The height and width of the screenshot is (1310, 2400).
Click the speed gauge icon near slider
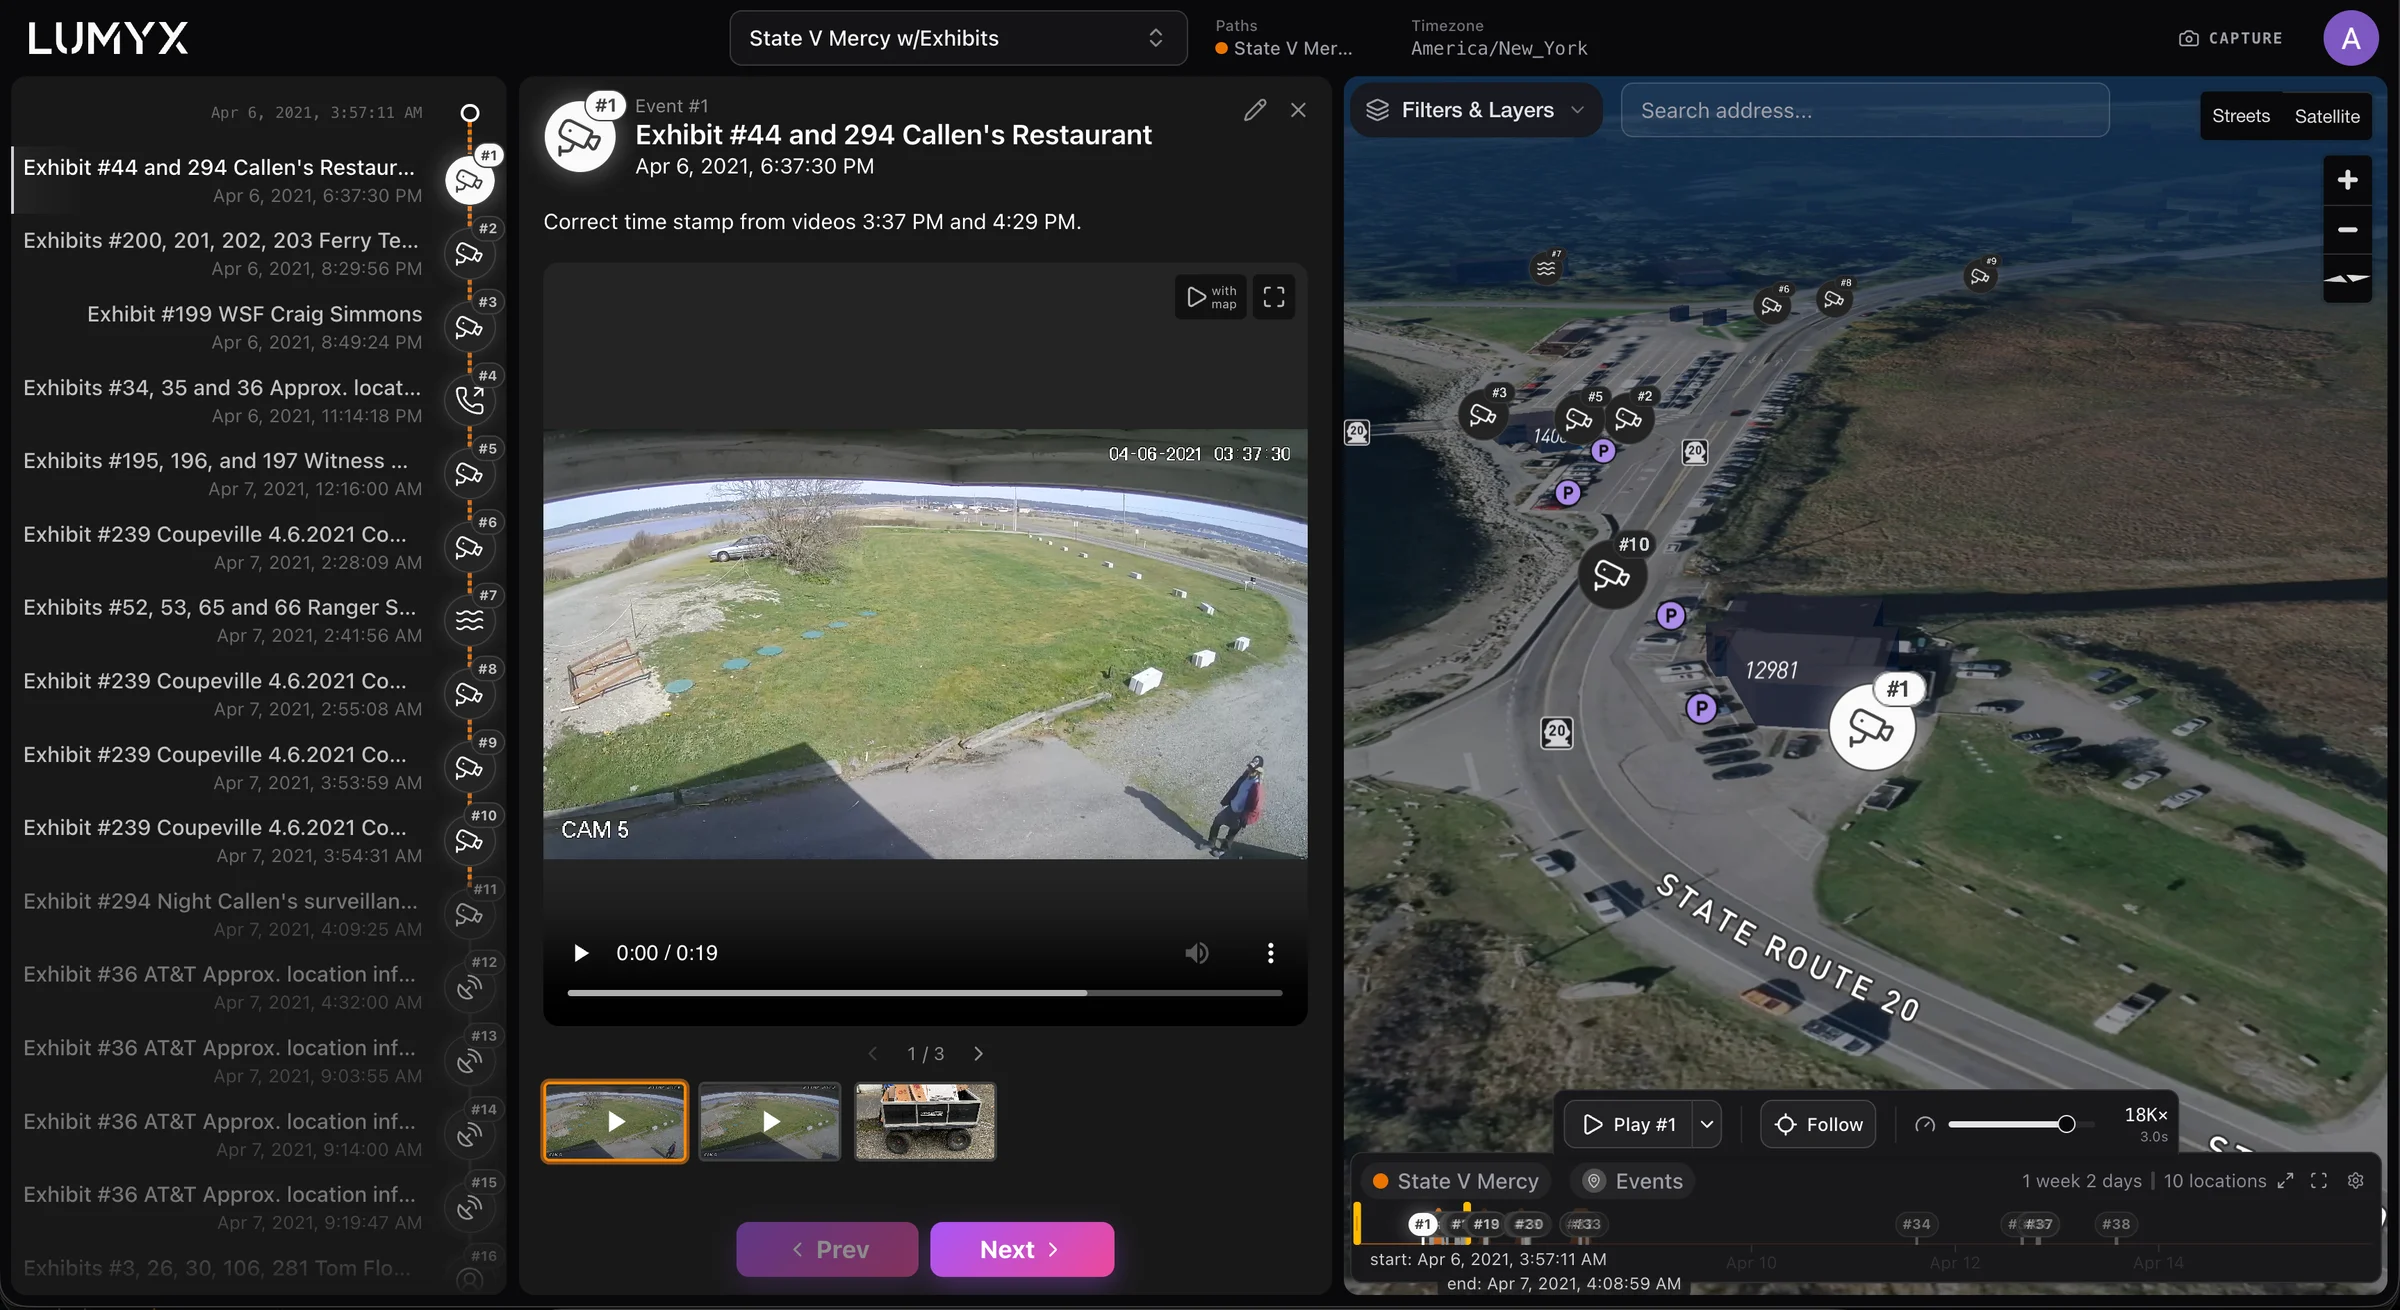[x=1924, y=1124]
